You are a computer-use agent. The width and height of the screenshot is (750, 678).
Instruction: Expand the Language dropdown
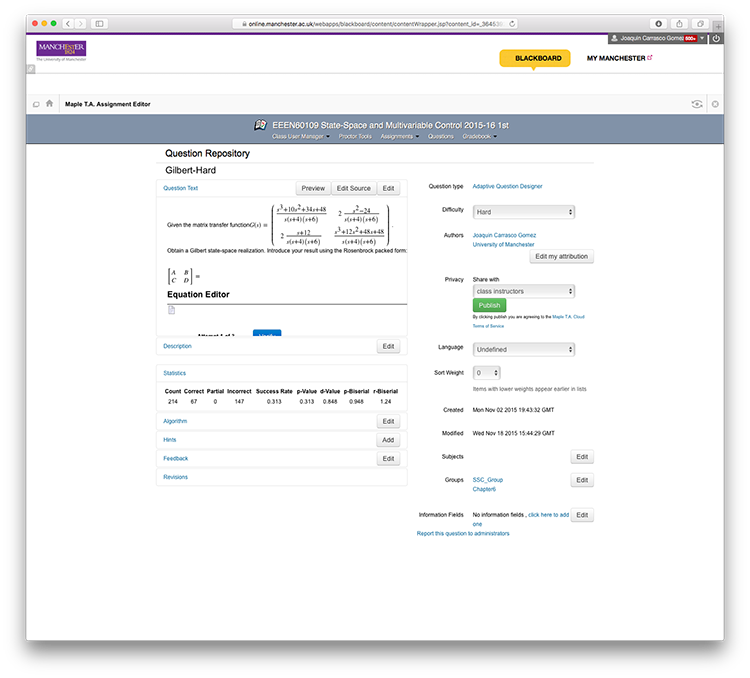click(524, 349)
